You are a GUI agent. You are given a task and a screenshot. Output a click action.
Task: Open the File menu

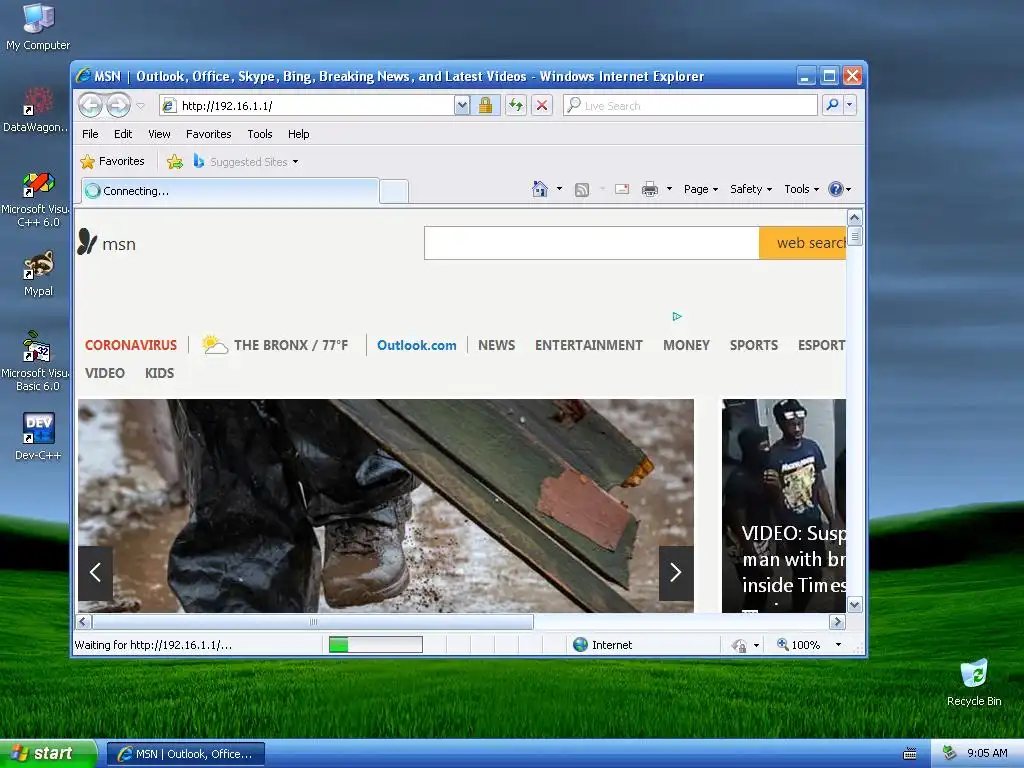pyautogui.click(x=90, y=134)
